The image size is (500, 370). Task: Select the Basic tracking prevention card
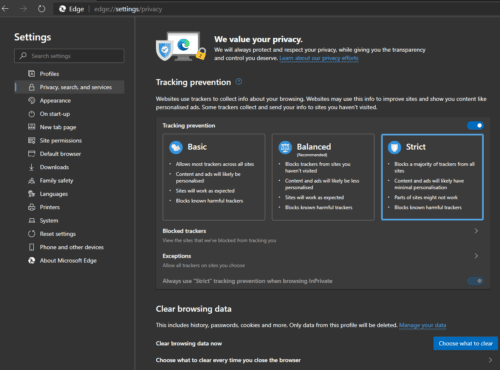point(214,177)
